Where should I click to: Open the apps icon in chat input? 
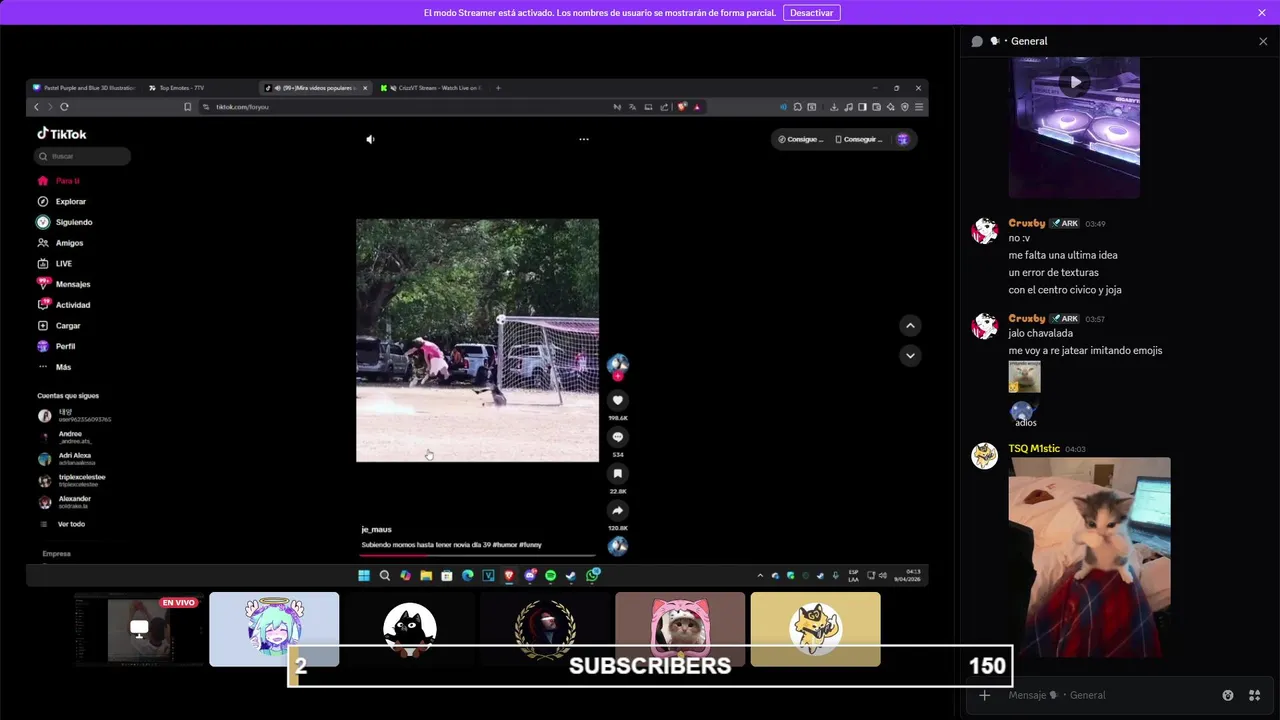[x=1254, y=695]
